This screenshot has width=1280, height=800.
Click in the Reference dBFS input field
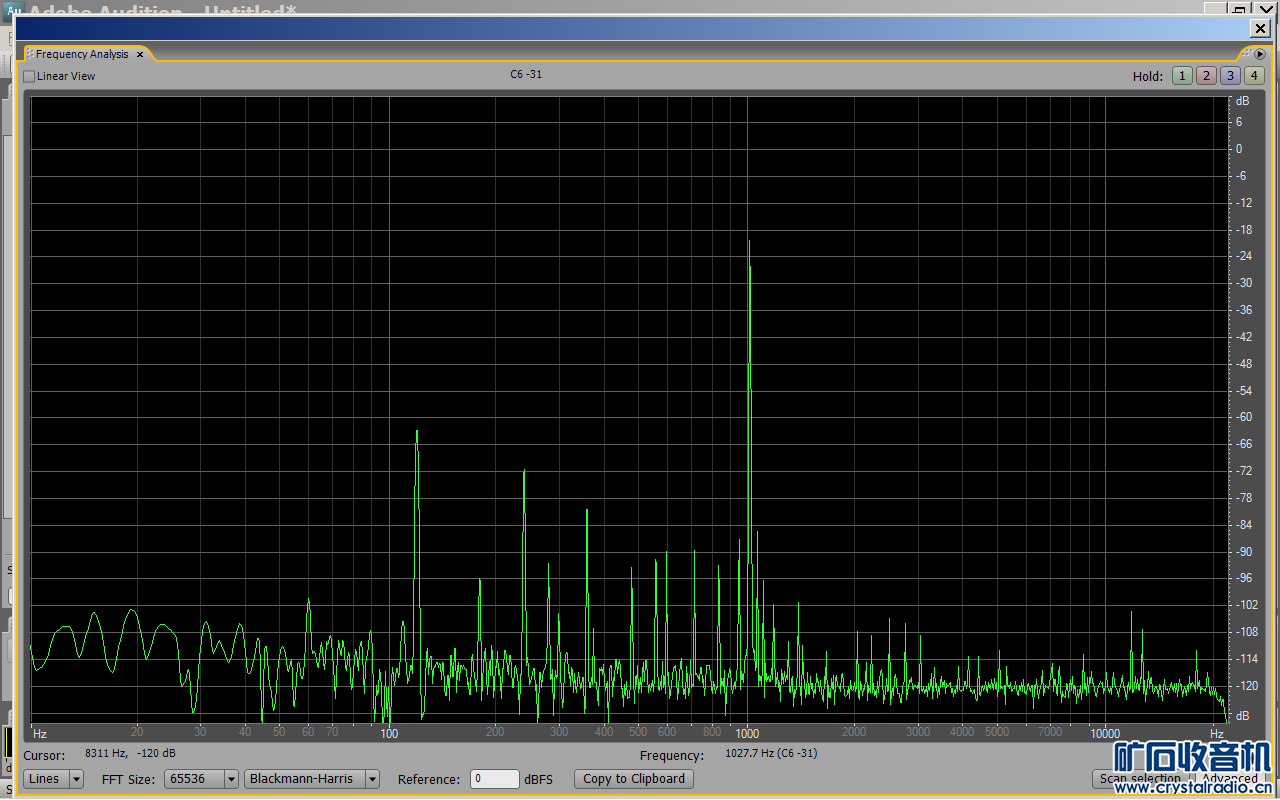(494, 779)
